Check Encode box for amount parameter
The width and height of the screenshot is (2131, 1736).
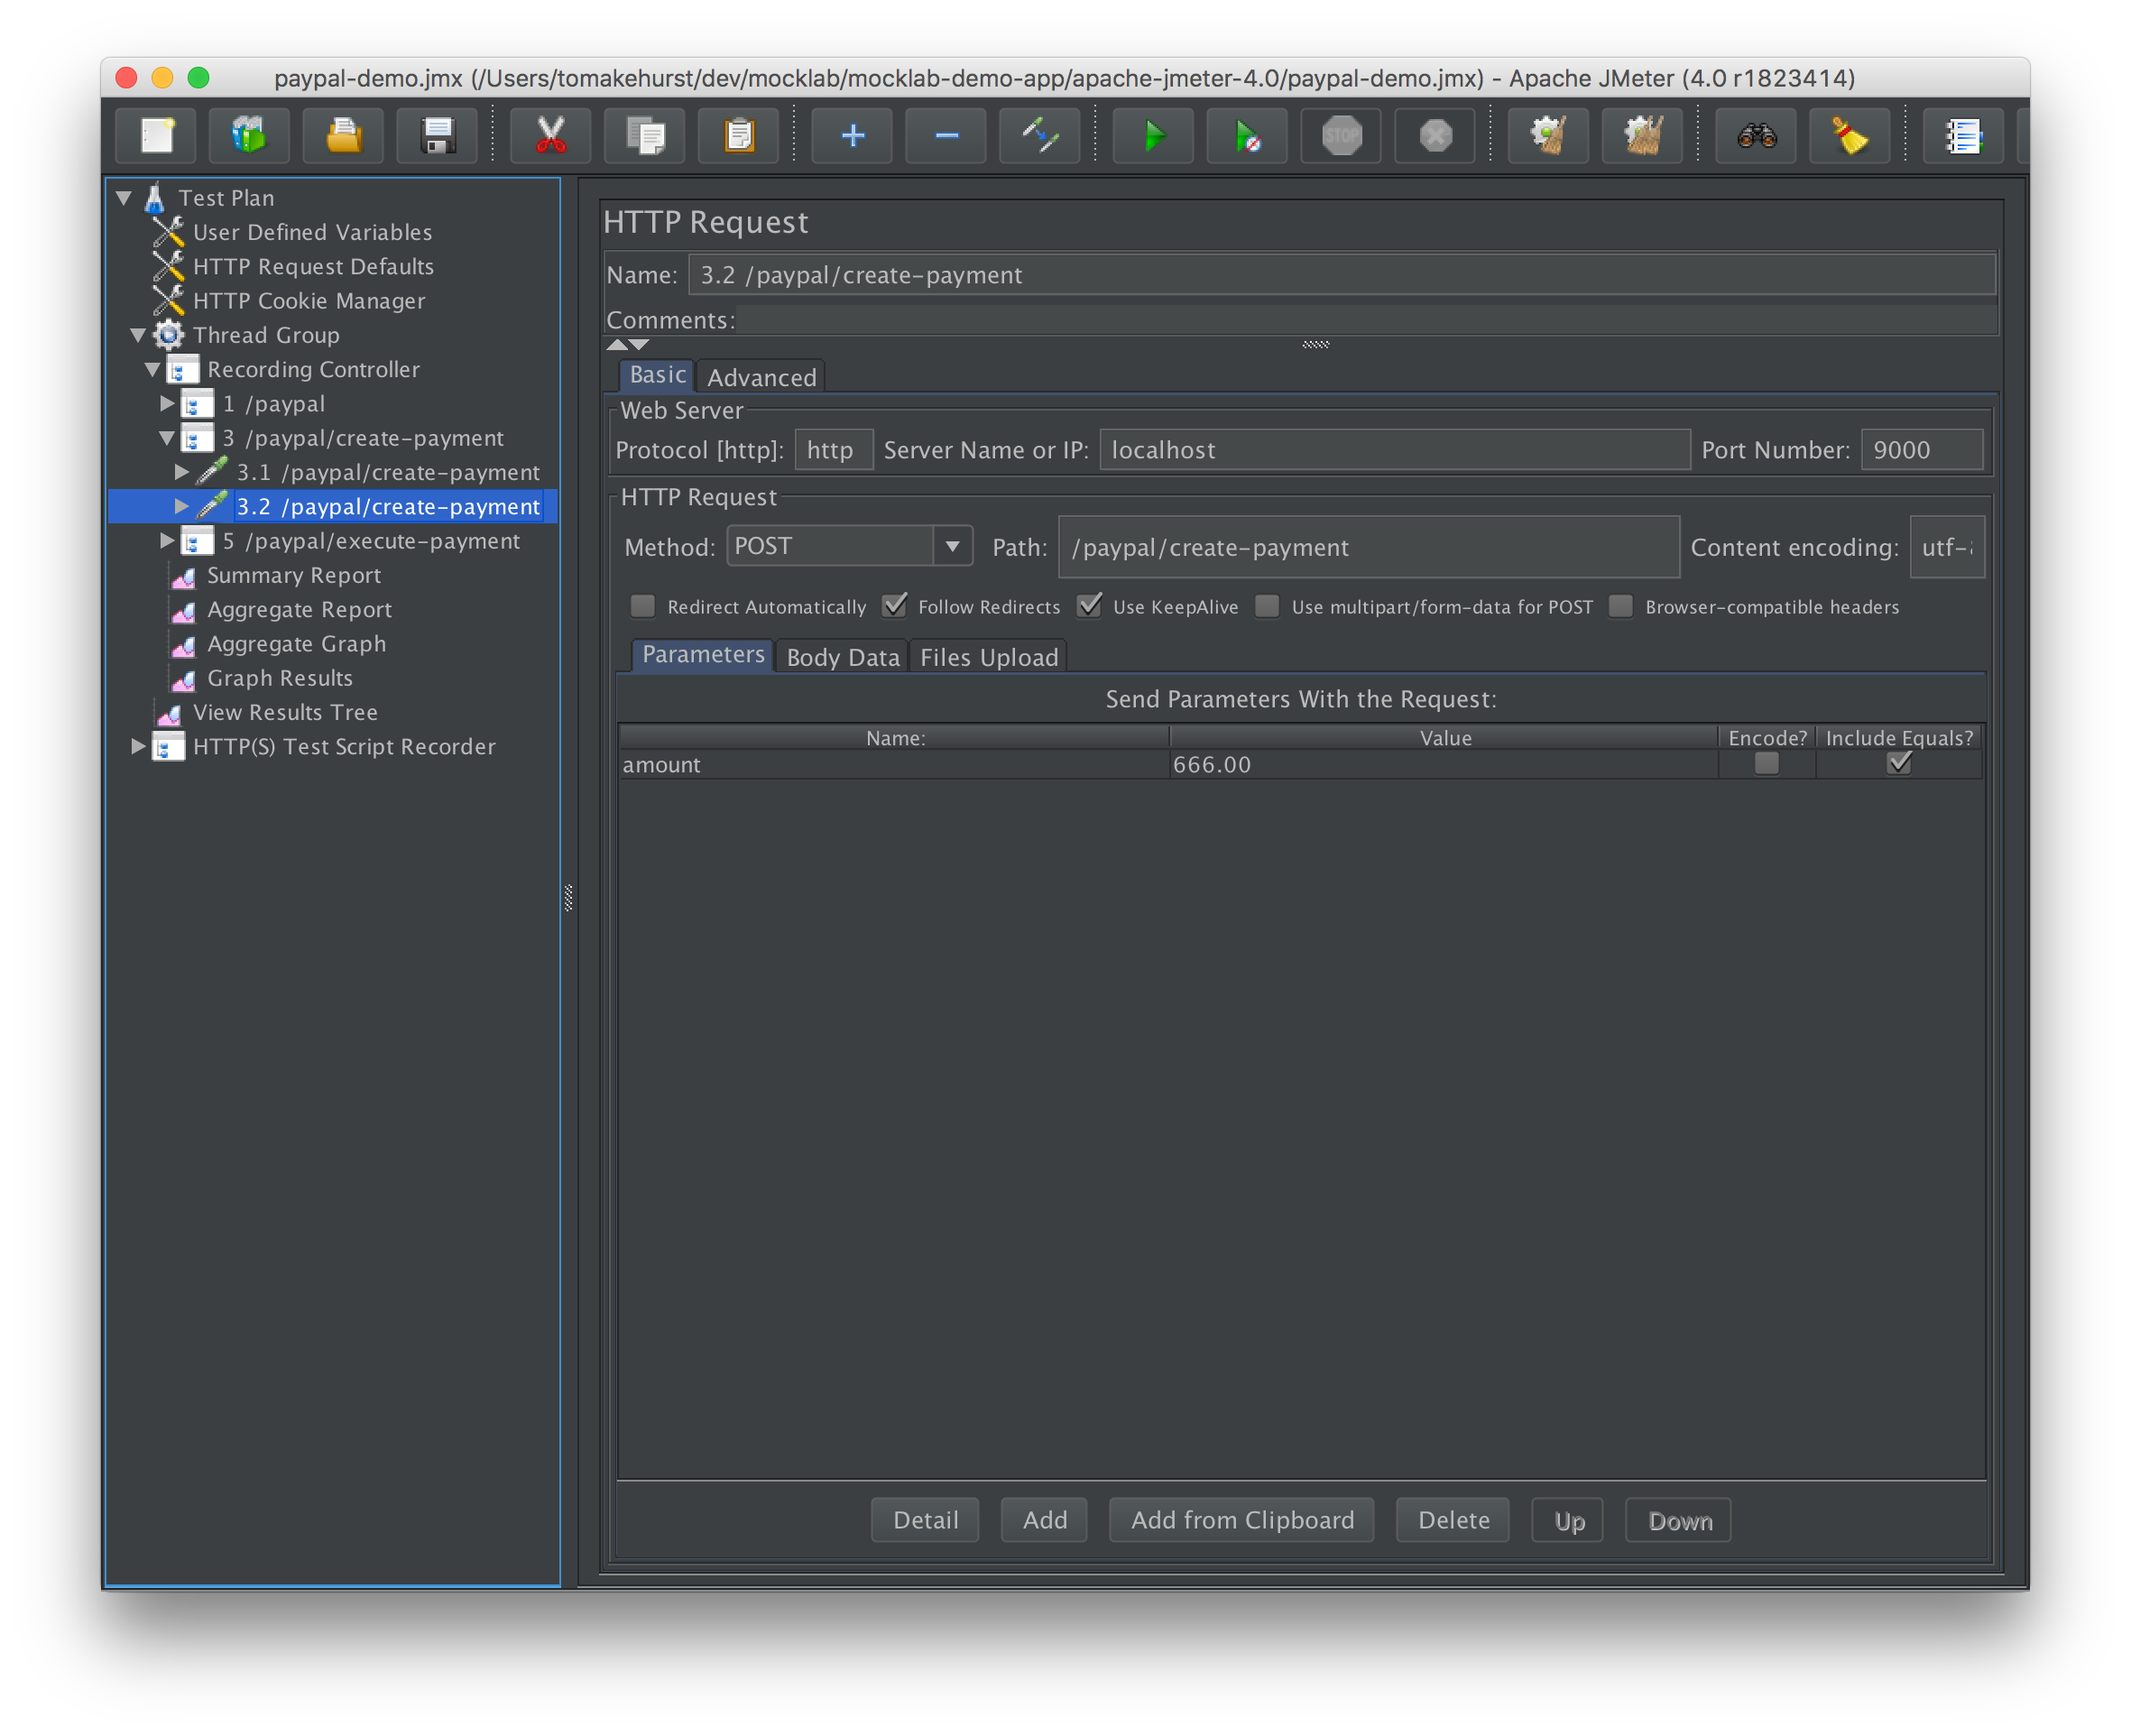[x=1766, y=764]
